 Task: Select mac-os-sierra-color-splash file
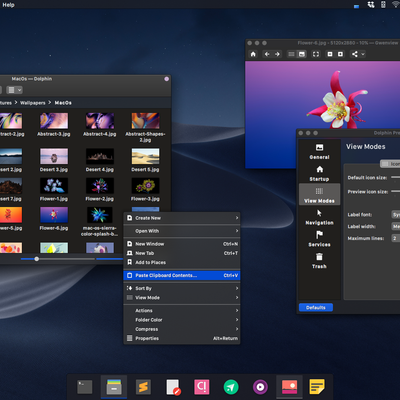(x=100, y=222)
